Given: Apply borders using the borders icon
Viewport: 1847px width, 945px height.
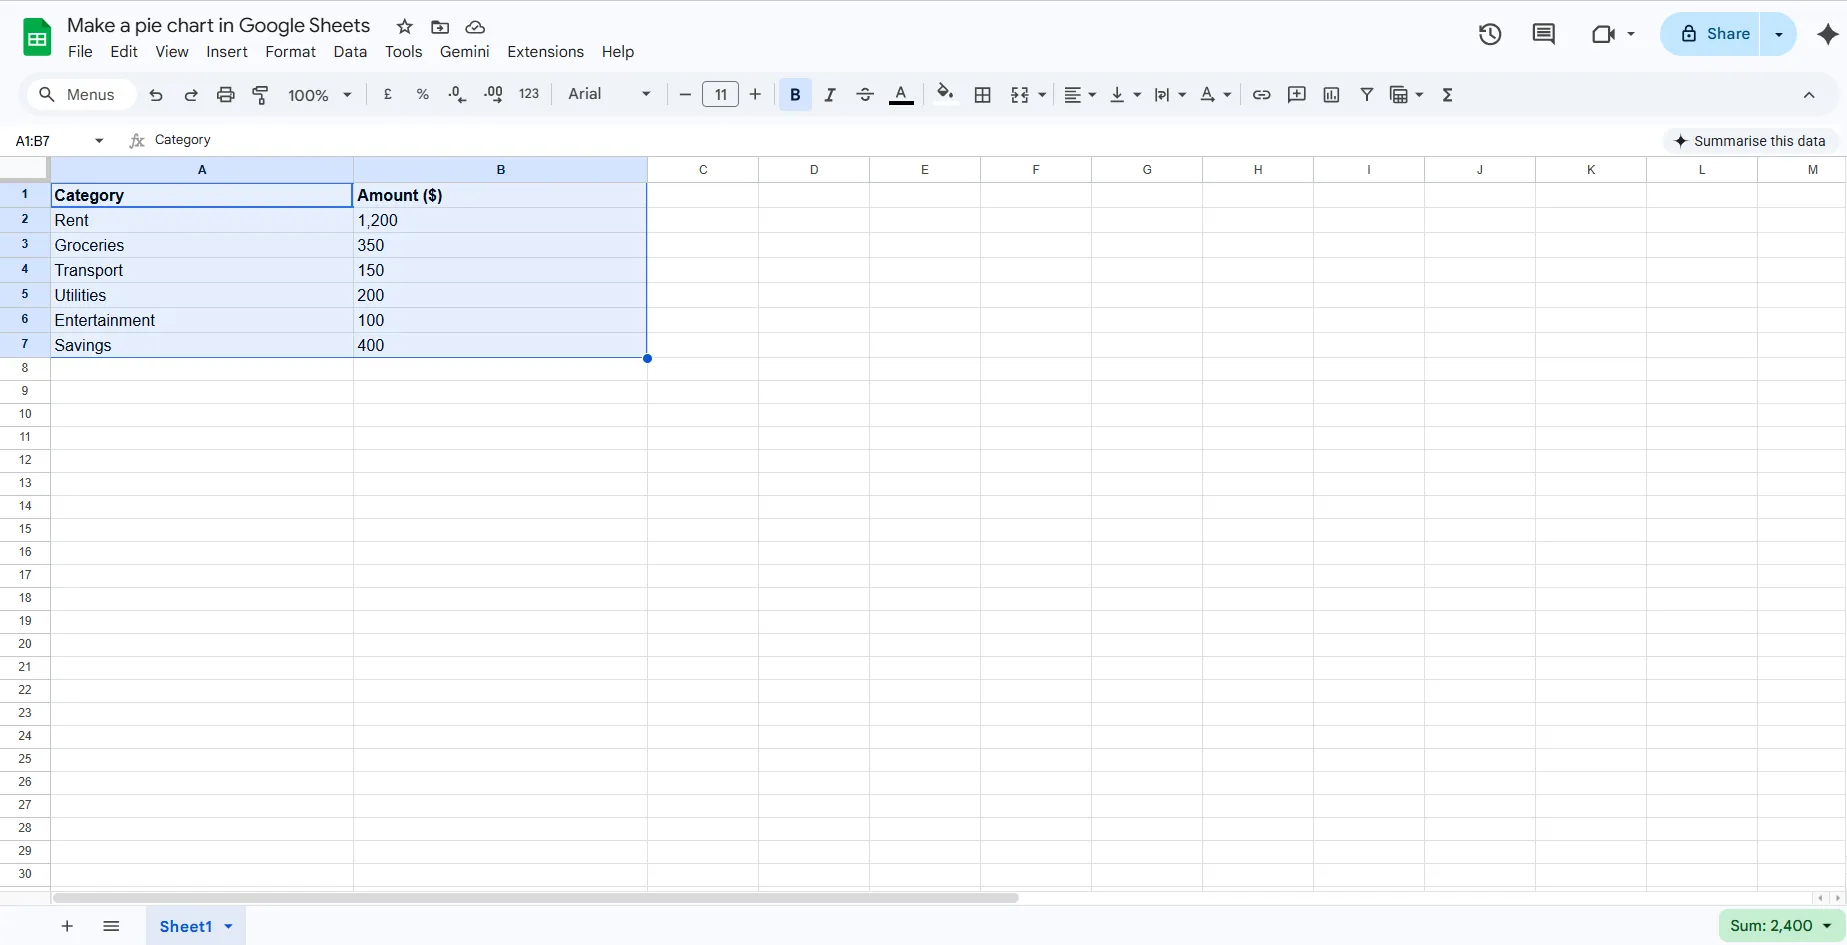Looking at the screenshot, I should point(983,94).
